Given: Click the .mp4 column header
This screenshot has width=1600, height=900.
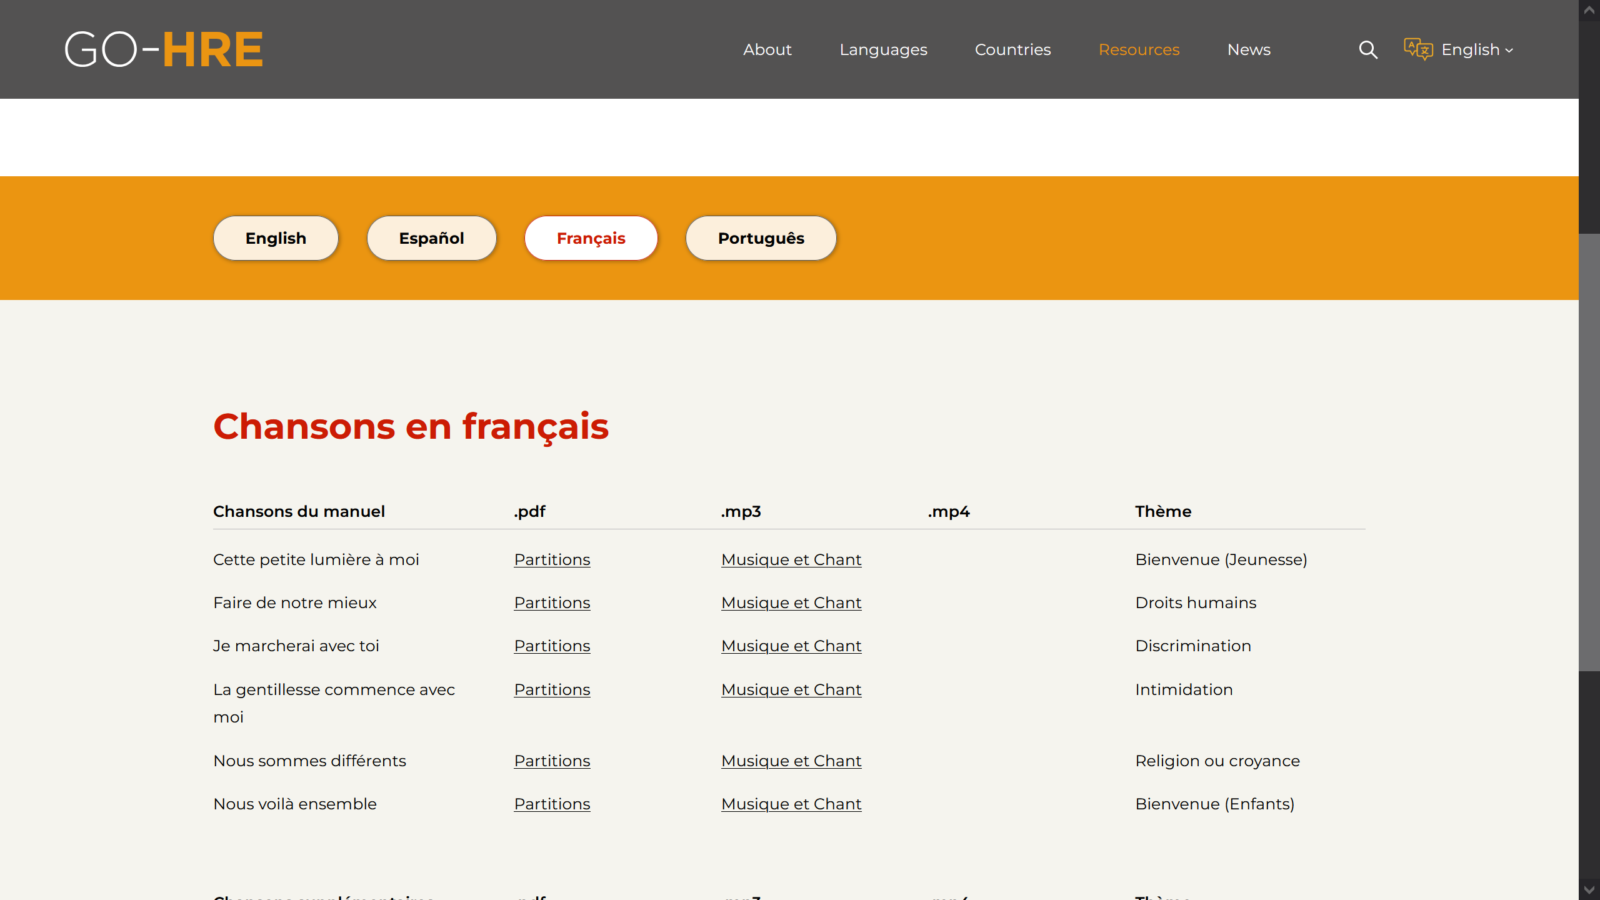Looking at the screenshot, I should tap(949, 511).
